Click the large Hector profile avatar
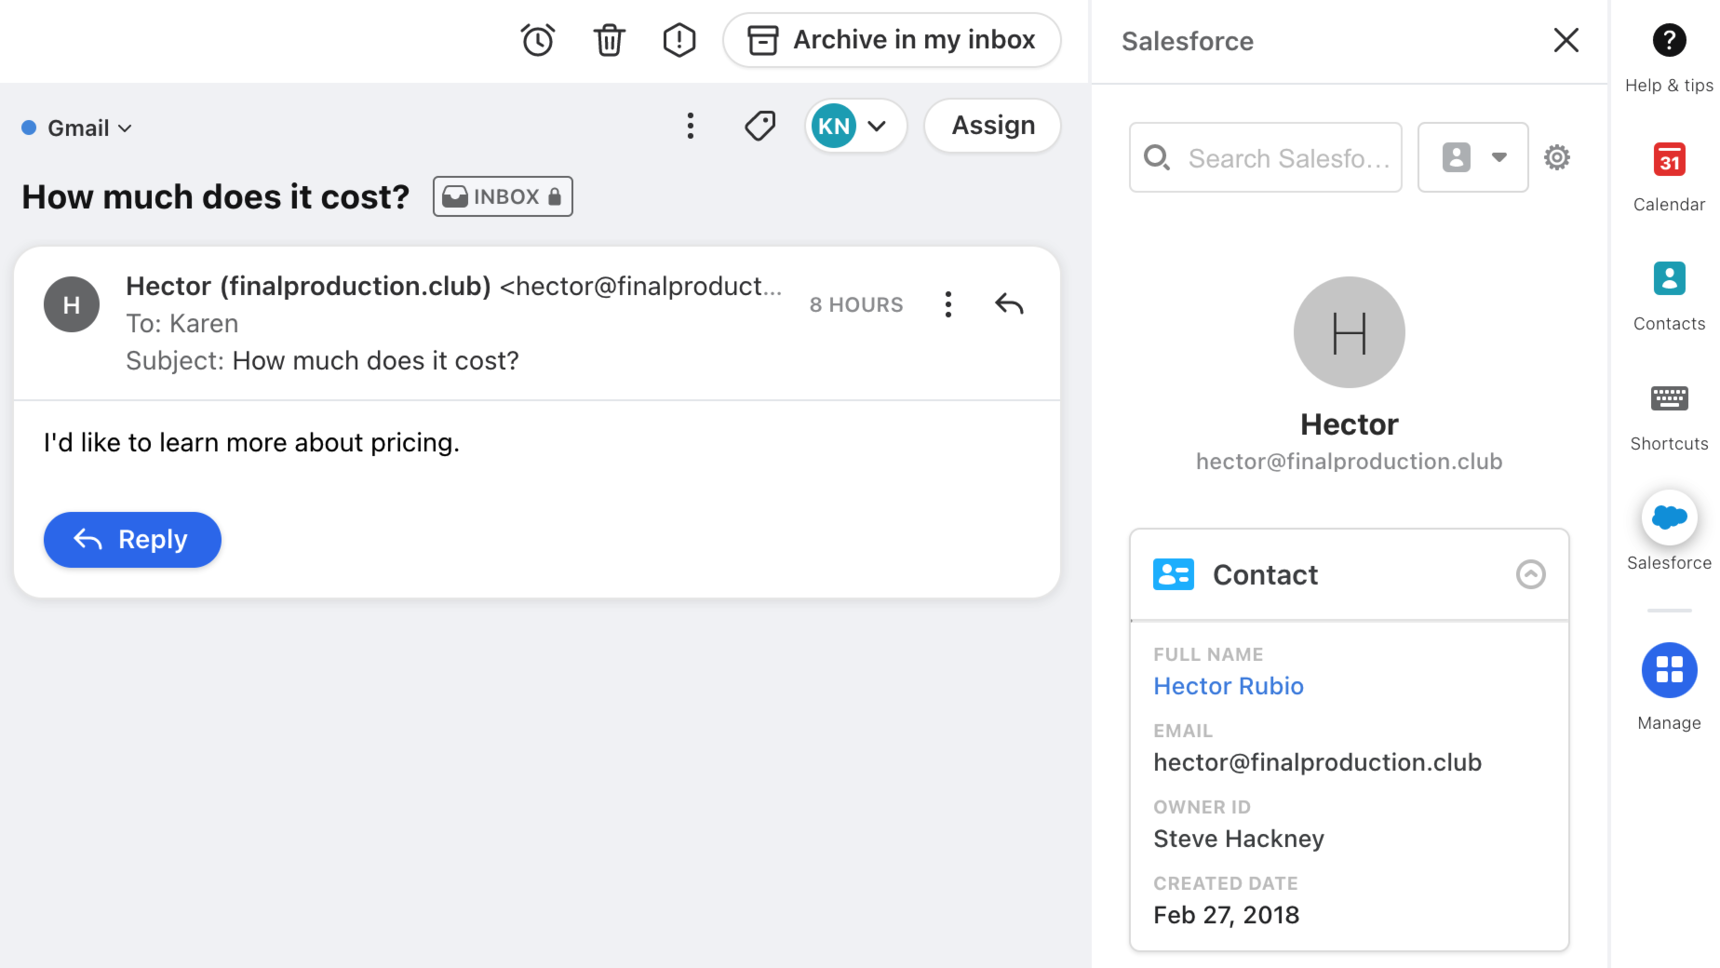The height and width of the screenshot is (968, 1720). point(1349,332)
